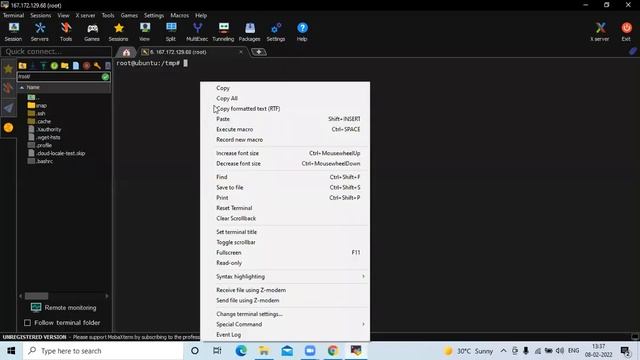Click the new file icon in SFTP toolbar

click(x=76, y=66)
